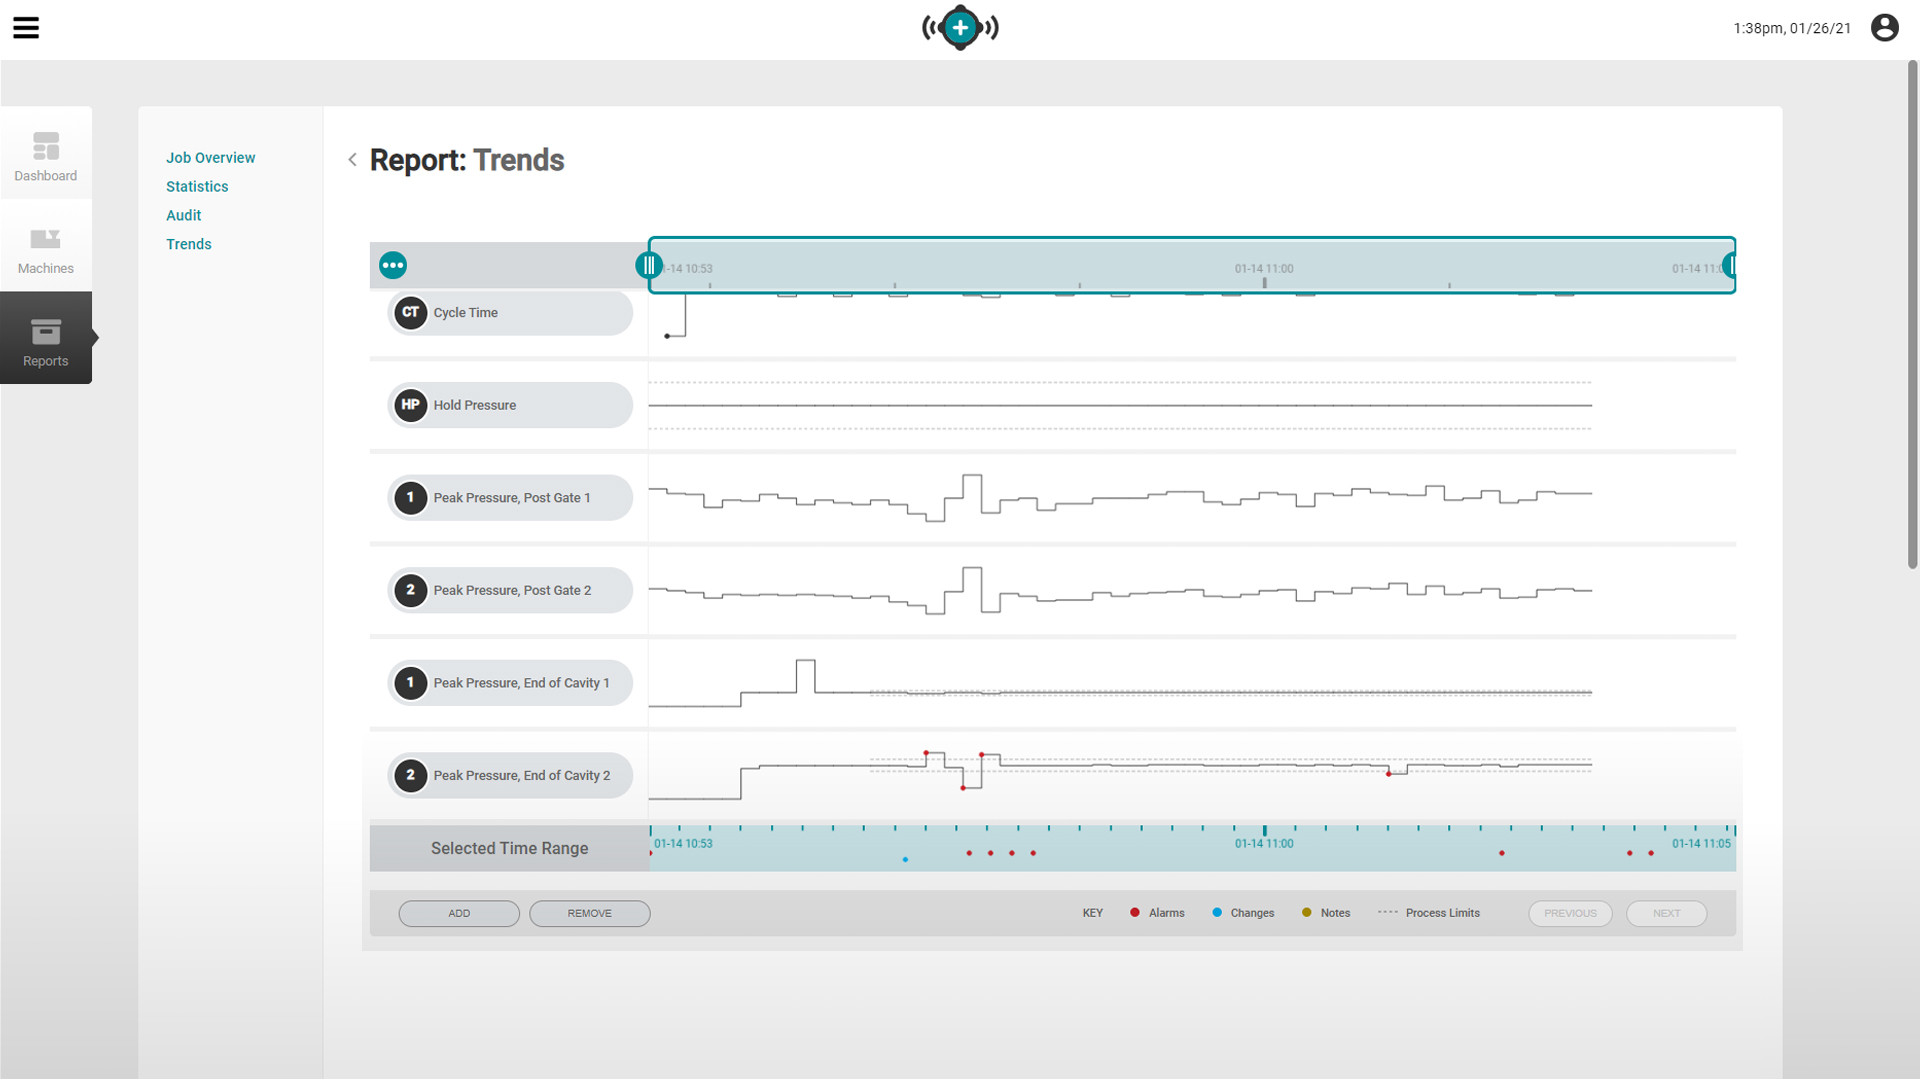
Task: Click the Selected Time Range label
Action: tap(509, 848)
